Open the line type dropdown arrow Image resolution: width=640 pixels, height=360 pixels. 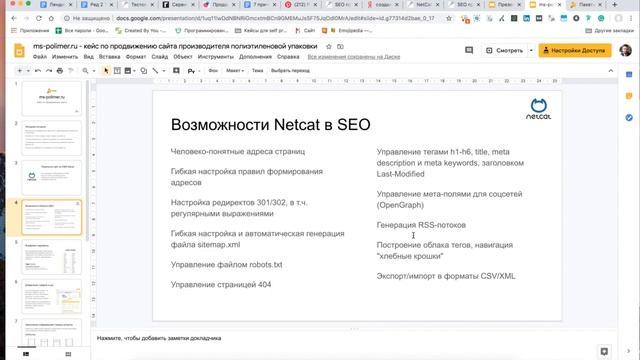click(x=164, y=71)
